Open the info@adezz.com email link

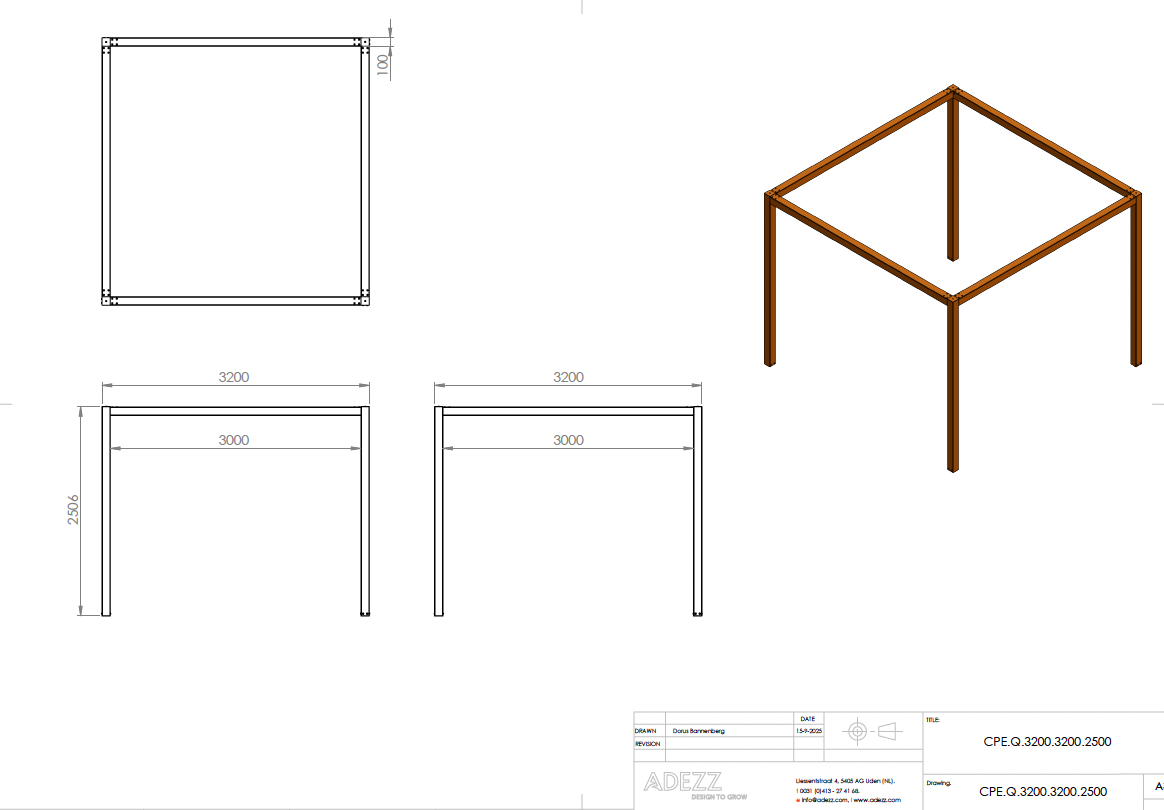coord(823,800)
